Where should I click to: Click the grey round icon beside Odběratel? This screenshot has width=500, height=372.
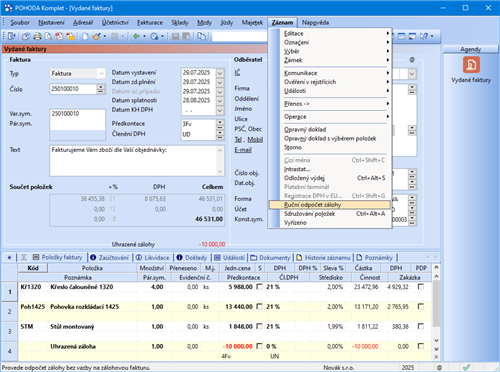(x=412, y=60)
